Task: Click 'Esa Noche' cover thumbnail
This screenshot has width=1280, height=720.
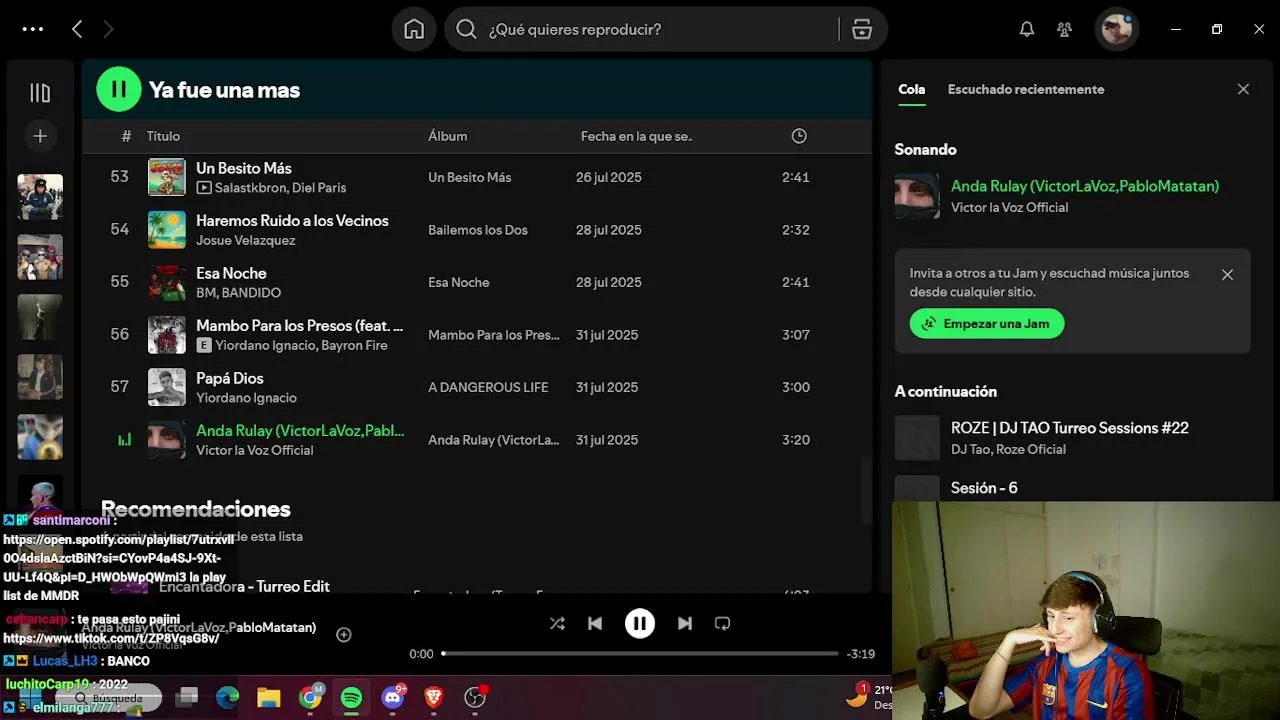Action: [167, 282]
